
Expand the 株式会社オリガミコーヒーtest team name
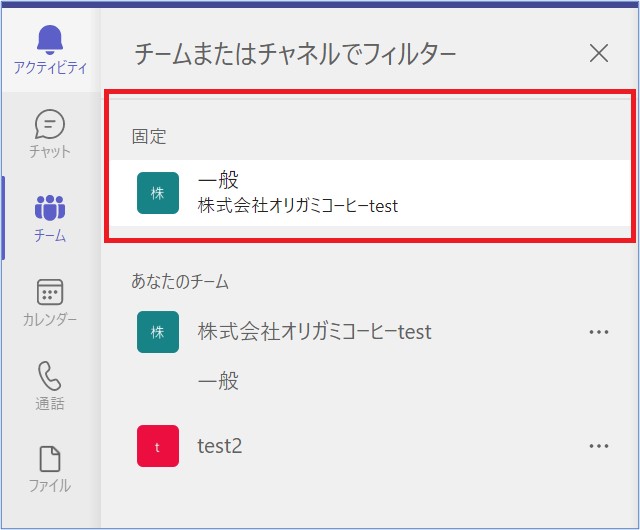pyautogui.click(x=314, y=332)
